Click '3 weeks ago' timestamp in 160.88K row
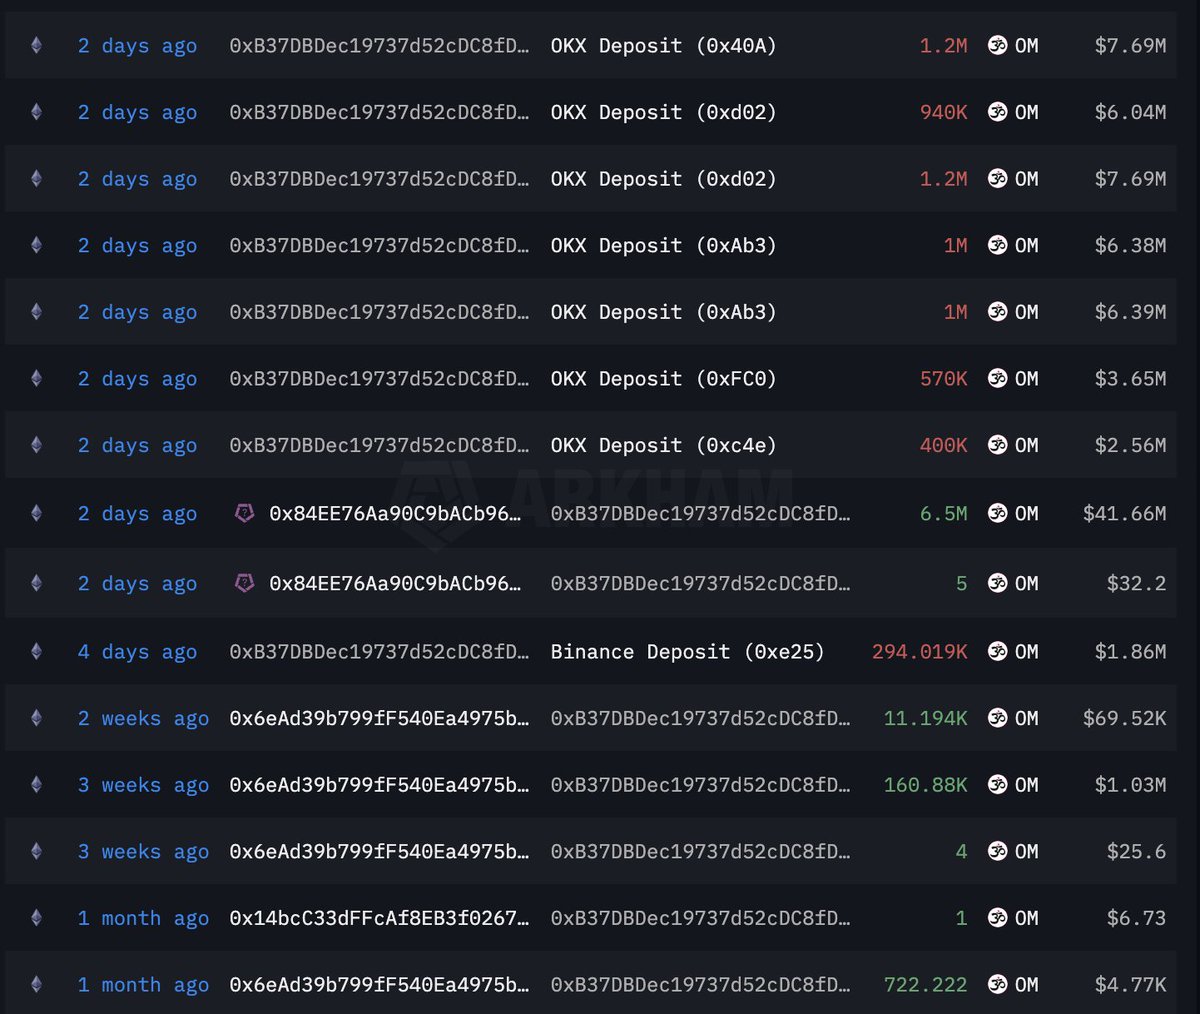The width and height of the screenshot is (1200, 1014). point(143,786)
